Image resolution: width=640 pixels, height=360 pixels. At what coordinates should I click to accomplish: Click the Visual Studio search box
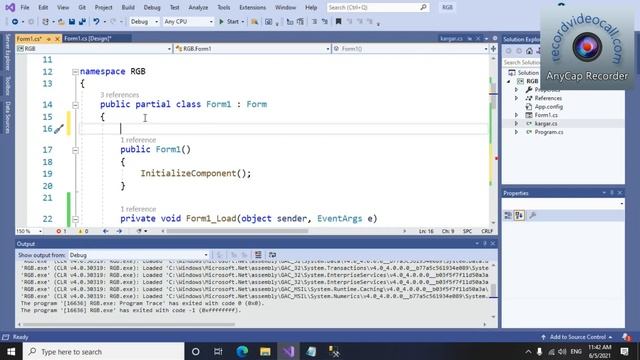378,7
